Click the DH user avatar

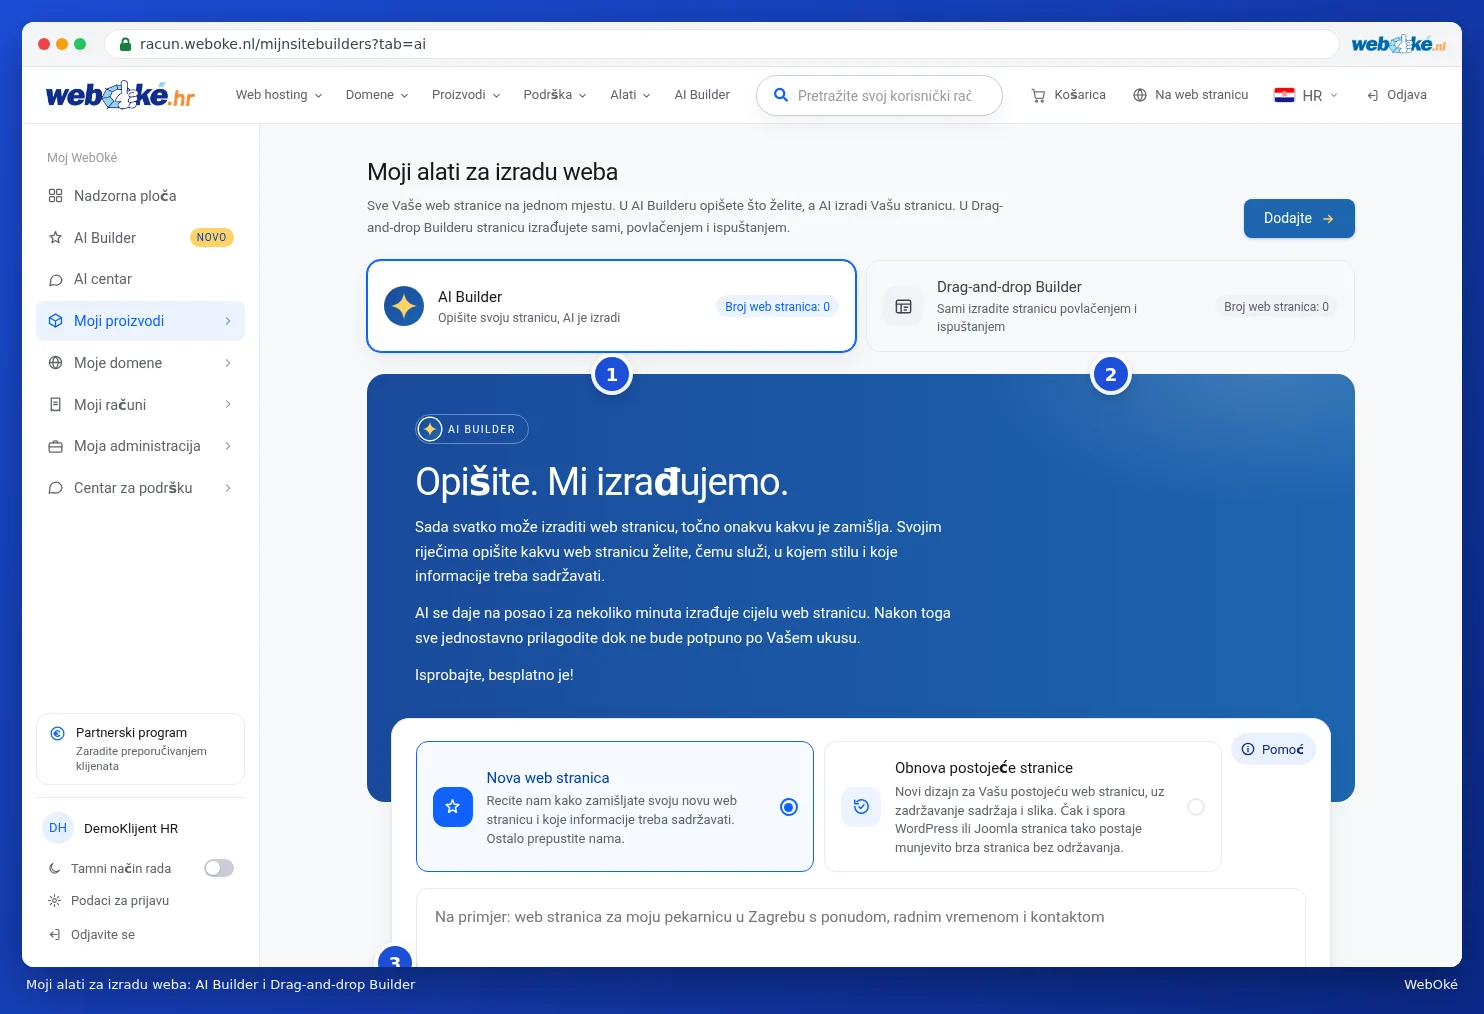point(58,828)
